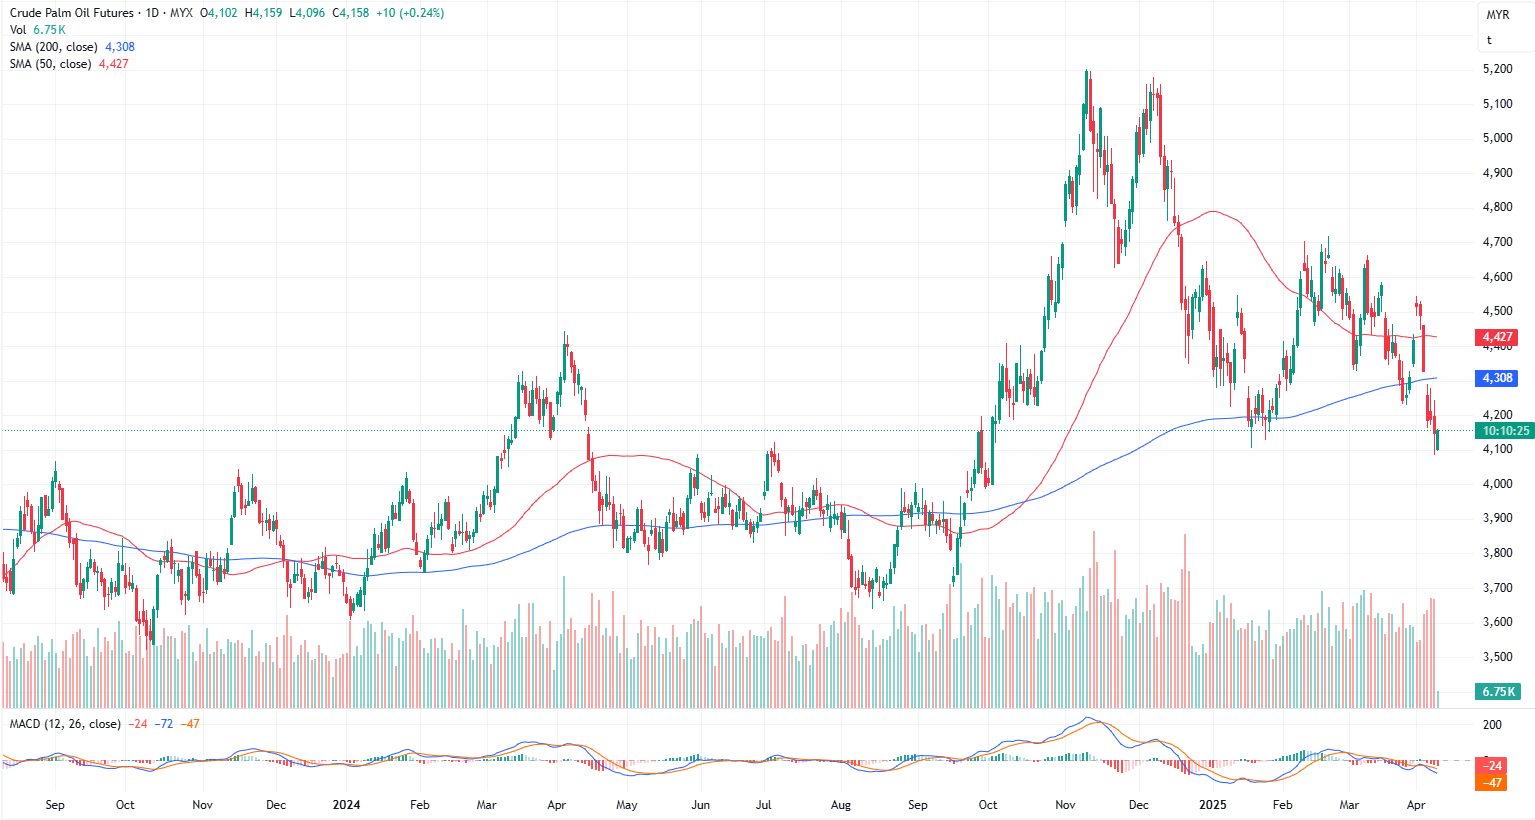
Task: Click the red 4,427 SMA price label
Action: coord(1497,337)
